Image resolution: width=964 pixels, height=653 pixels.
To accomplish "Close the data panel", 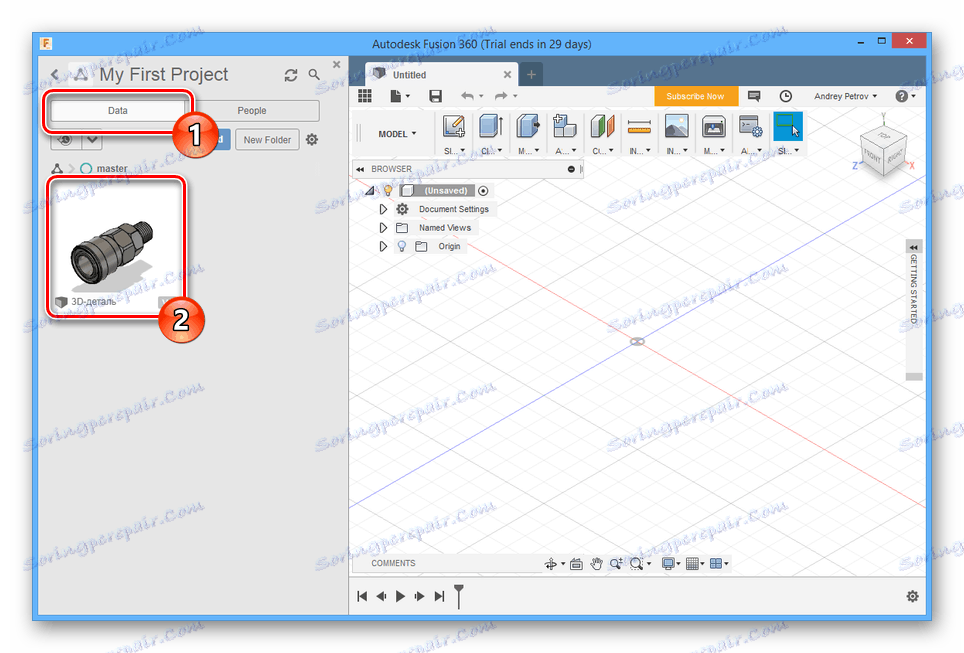I will pos(336,64).
